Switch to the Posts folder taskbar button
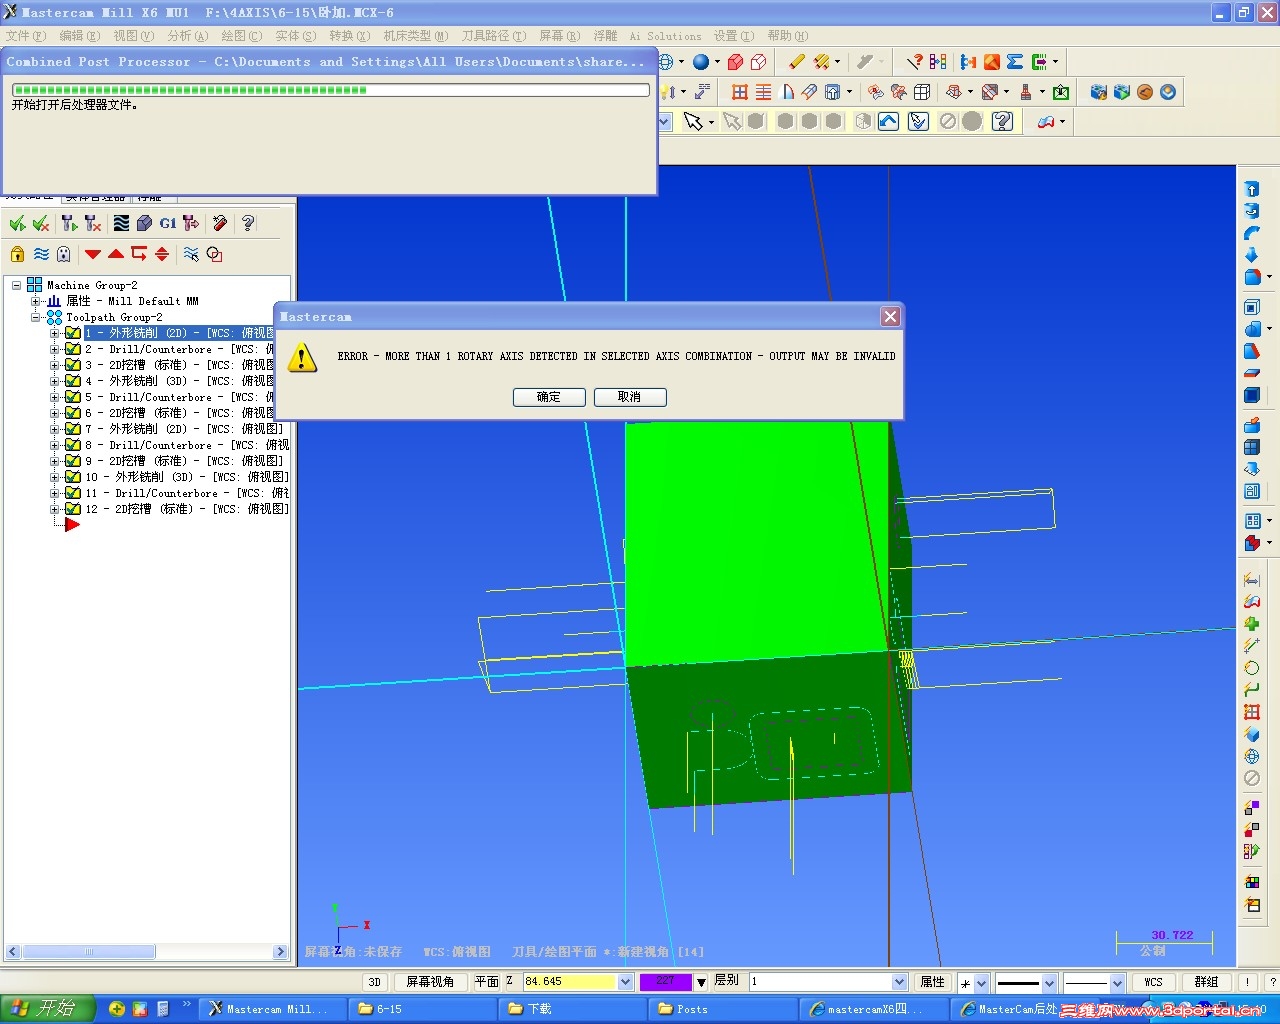 [722, 1009]
